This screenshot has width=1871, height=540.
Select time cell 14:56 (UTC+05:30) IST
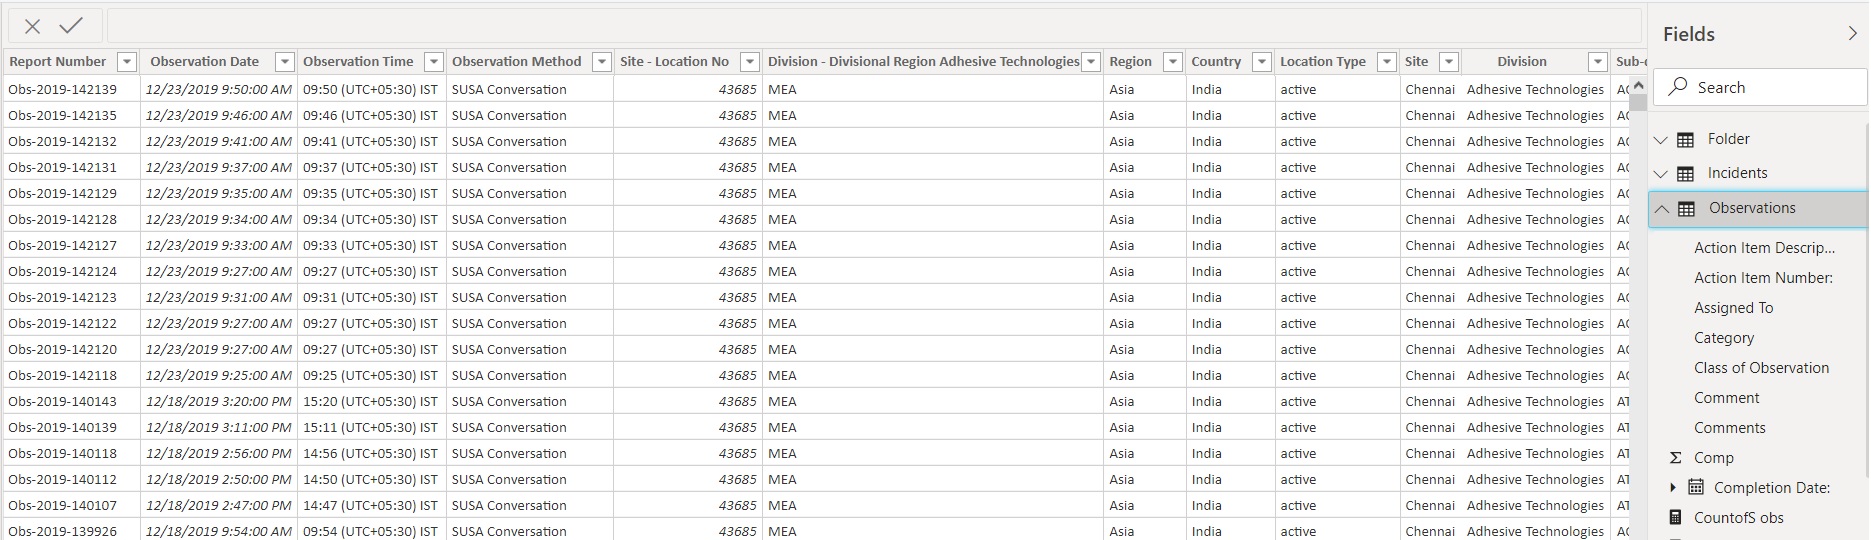coord(372,453)
